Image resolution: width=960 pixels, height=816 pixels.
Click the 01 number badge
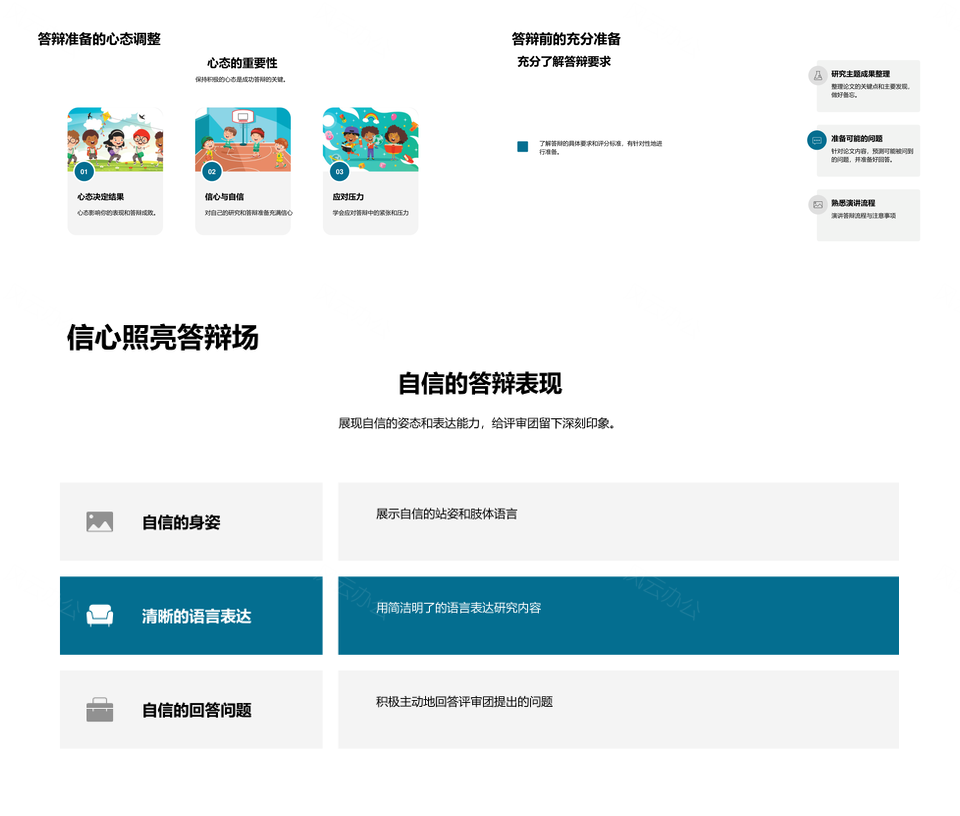point(84,172)
